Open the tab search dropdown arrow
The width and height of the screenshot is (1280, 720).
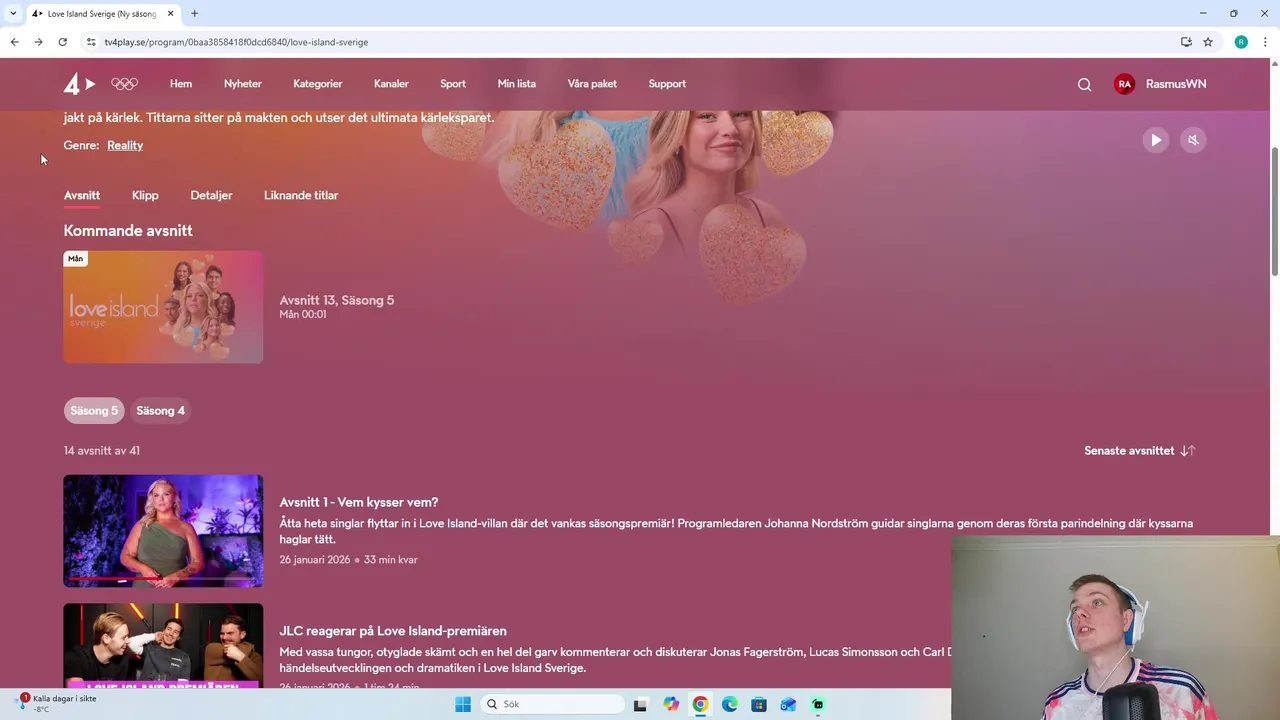click(x=13, y=14)
